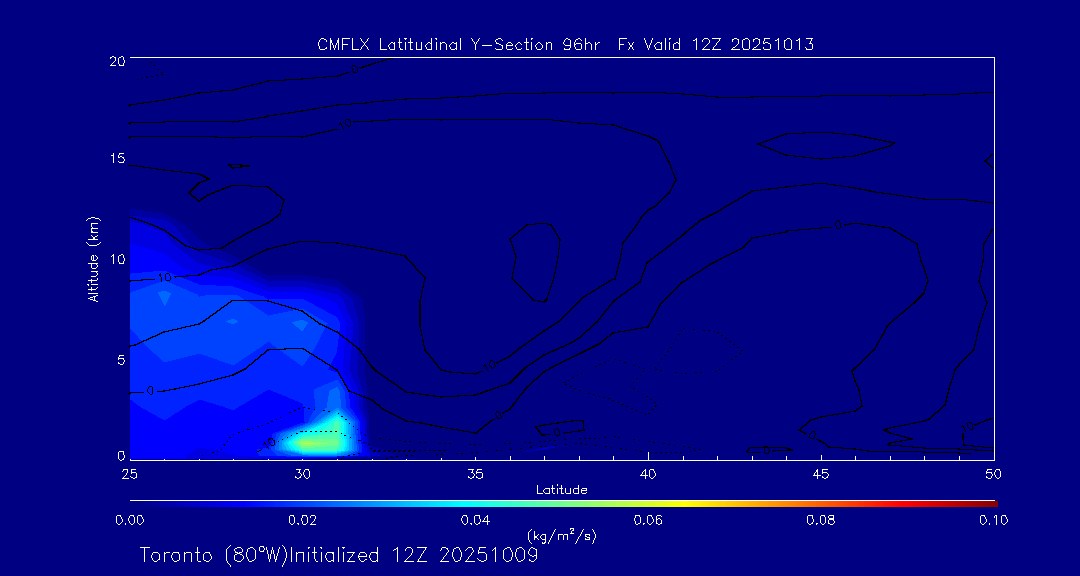Click the 0.08 color bar tick label
Viewport: 1080px width, 576px height.
click(820, 520)
